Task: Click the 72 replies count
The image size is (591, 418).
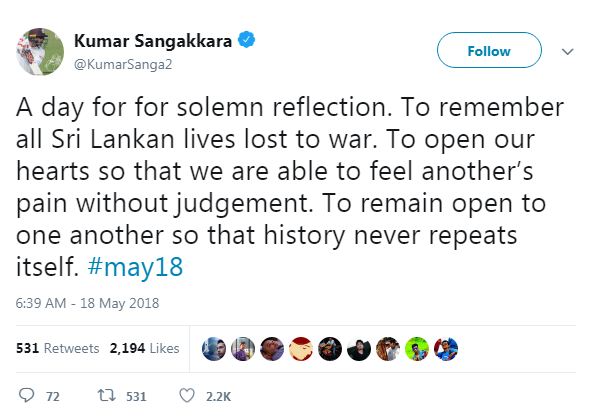Action: tap(53, 397)
